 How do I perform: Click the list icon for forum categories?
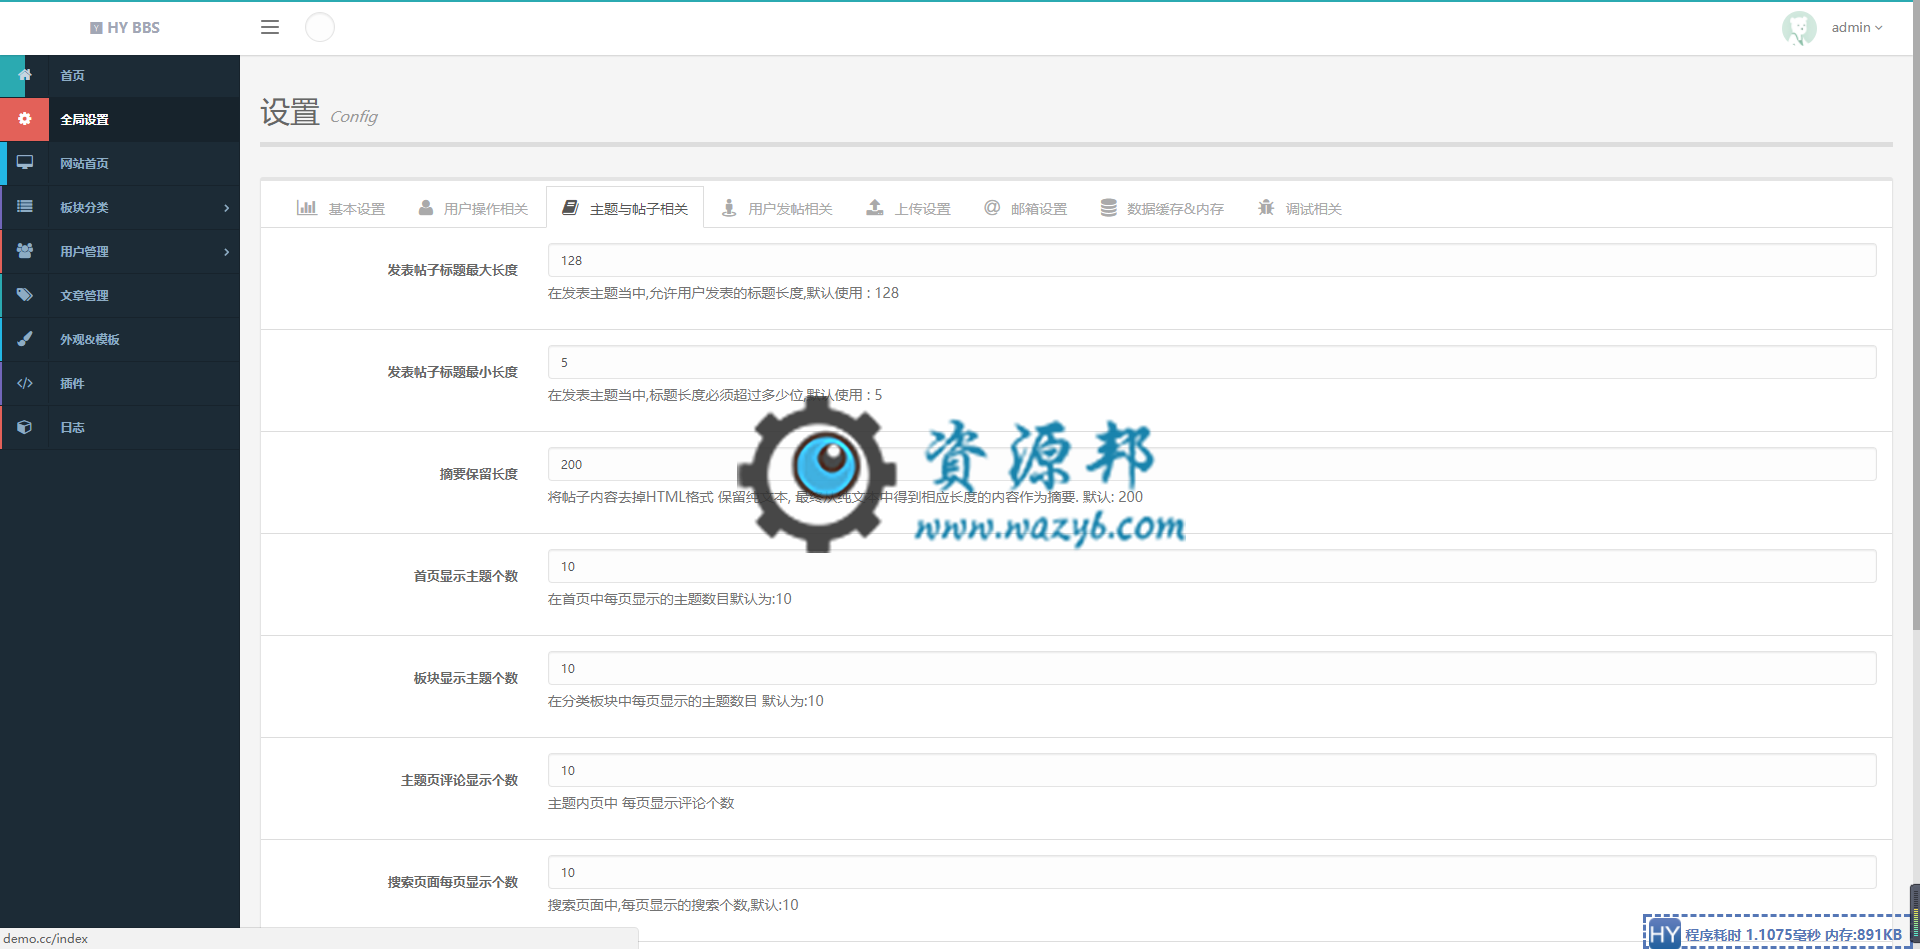pyautogui.click(x=25, y=206)
